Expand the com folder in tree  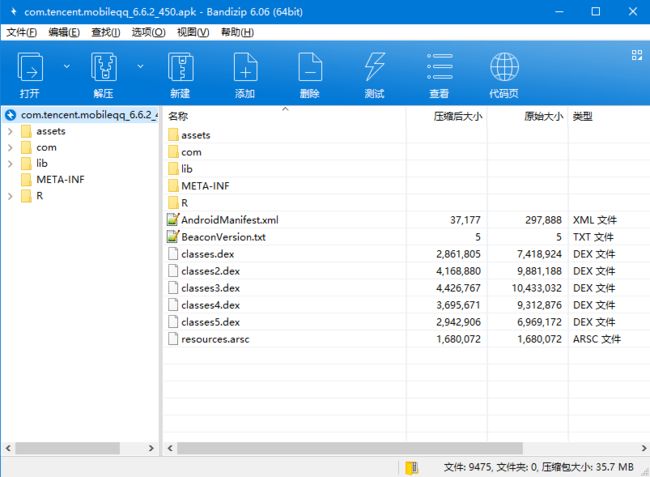(x=10, y=148)
